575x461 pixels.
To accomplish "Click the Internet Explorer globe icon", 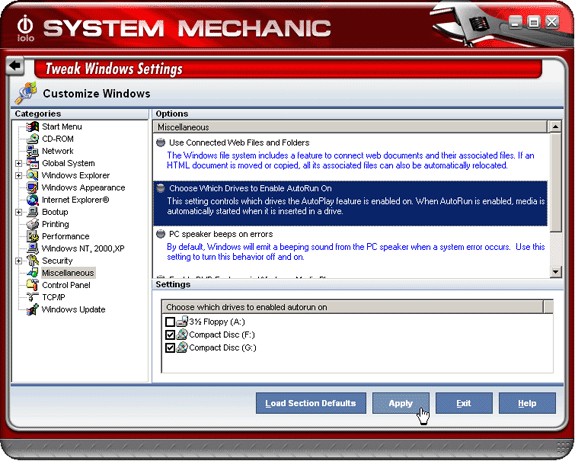I will [33, 200].
